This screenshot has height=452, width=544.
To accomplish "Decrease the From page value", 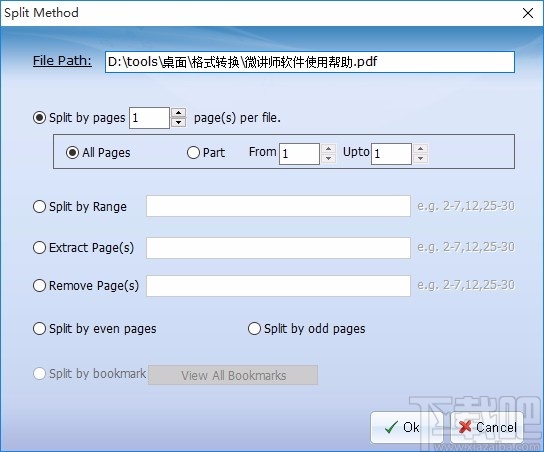I will click(328, 159).
